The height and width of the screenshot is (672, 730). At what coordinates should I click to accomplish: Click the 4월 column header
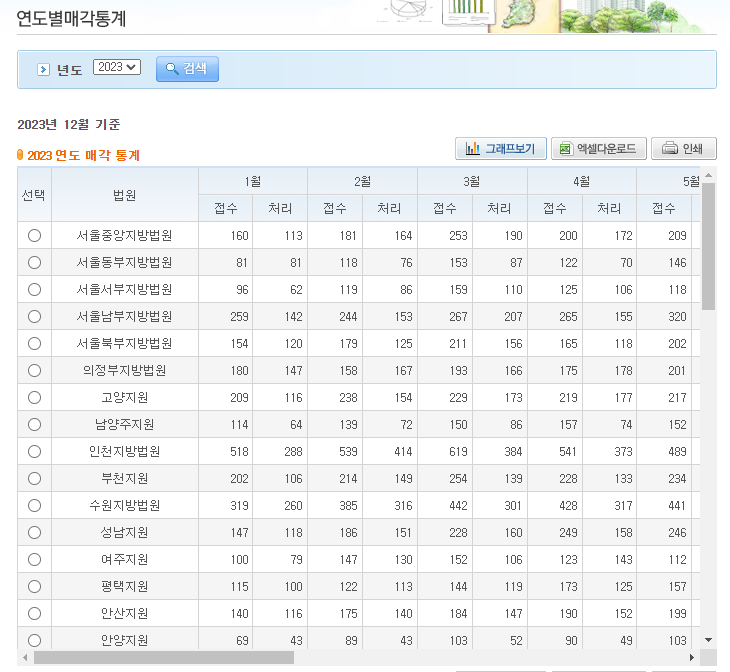[581, 181]
